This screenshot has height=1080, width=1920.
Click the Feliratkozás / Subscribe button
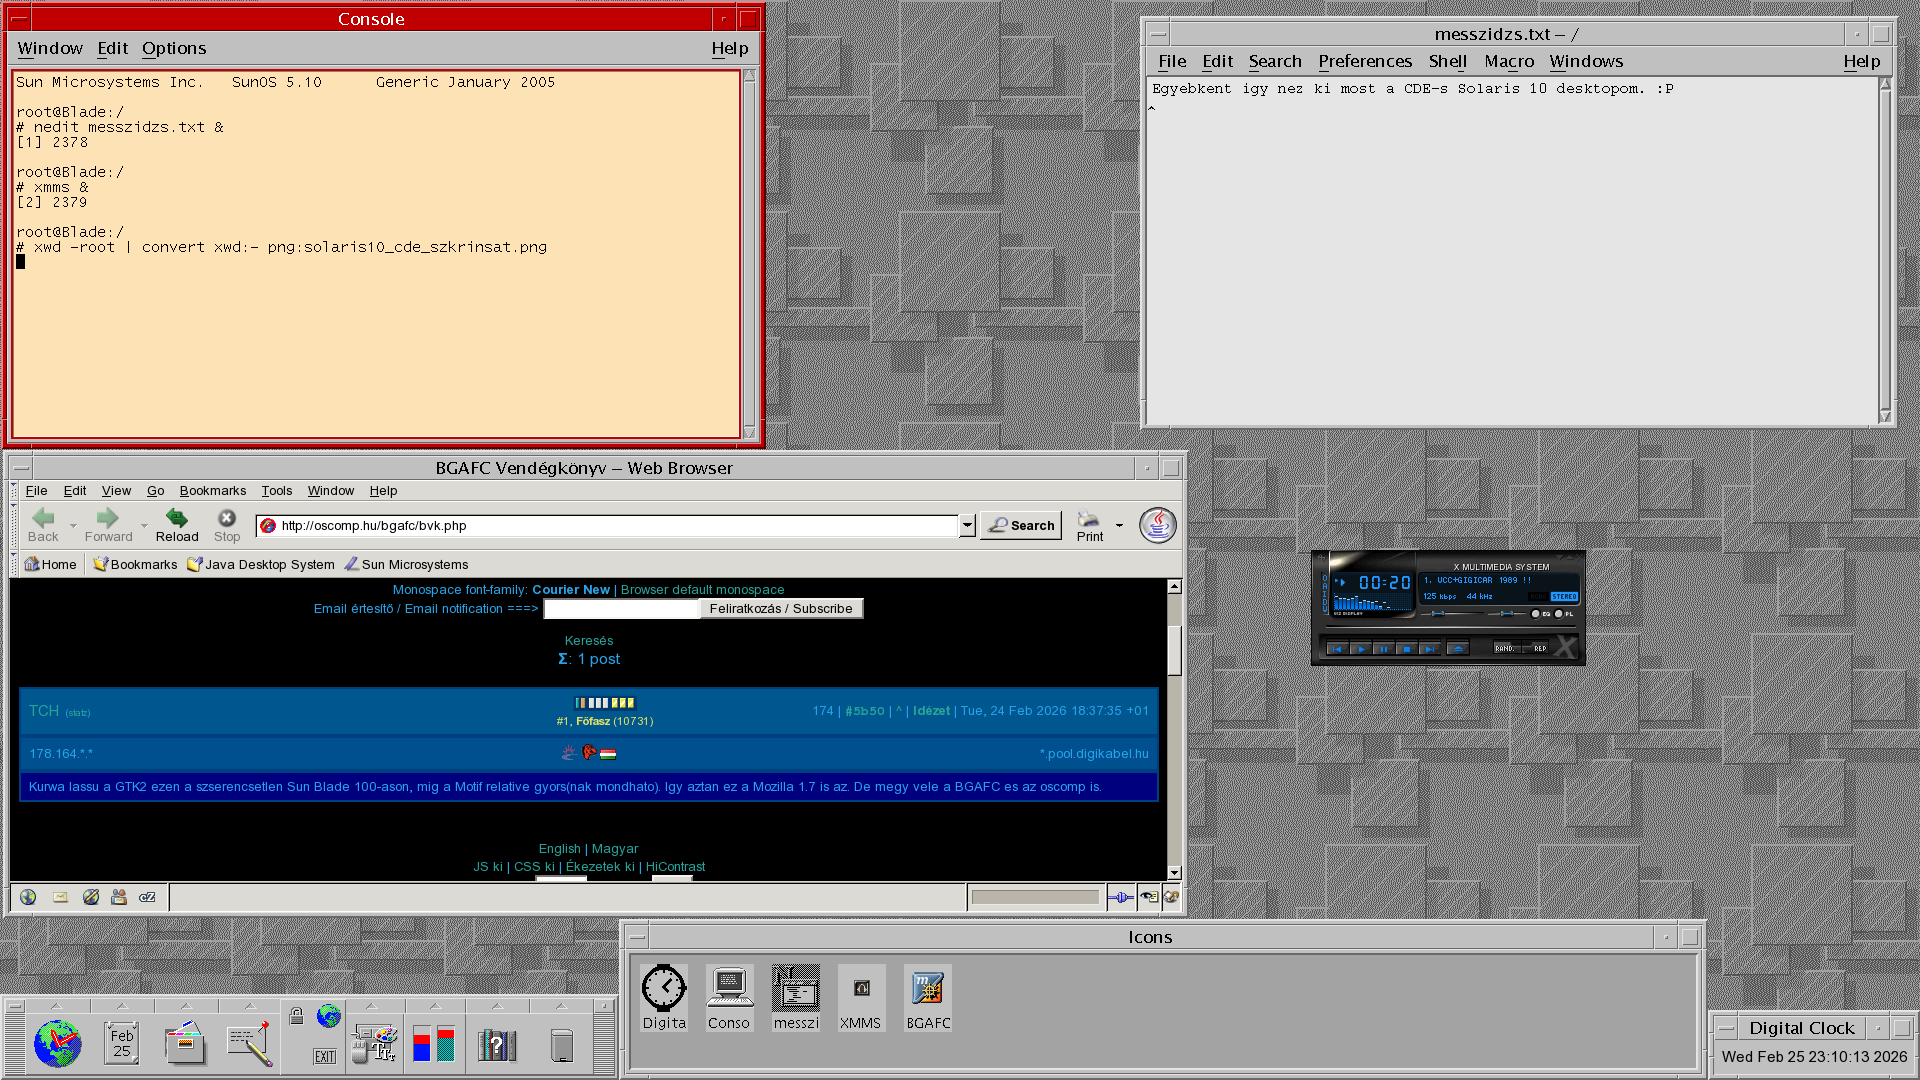pos(780,608)
